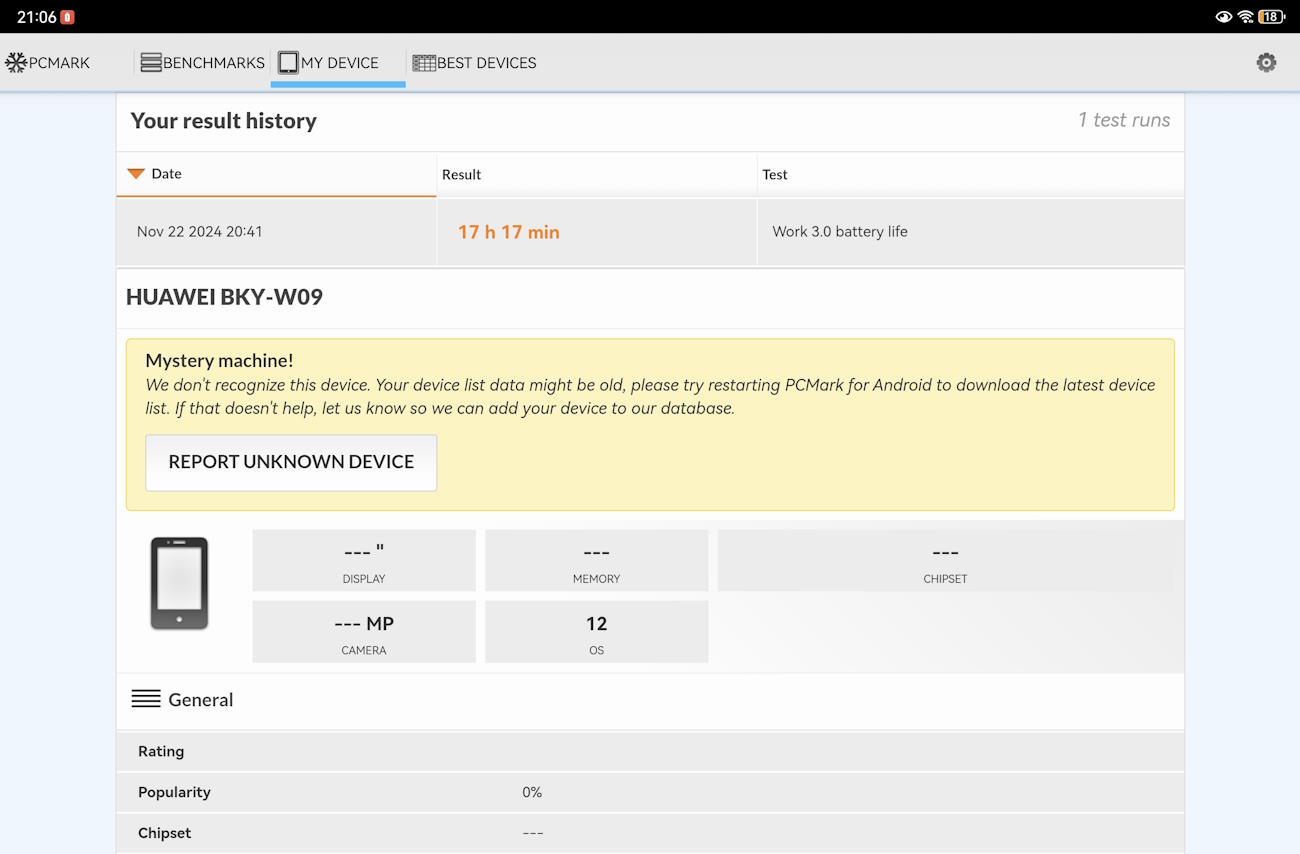Tap the eye comfort status icon
The image size is (1300, 854).
pyautogui.click(x=1223, y=17)
